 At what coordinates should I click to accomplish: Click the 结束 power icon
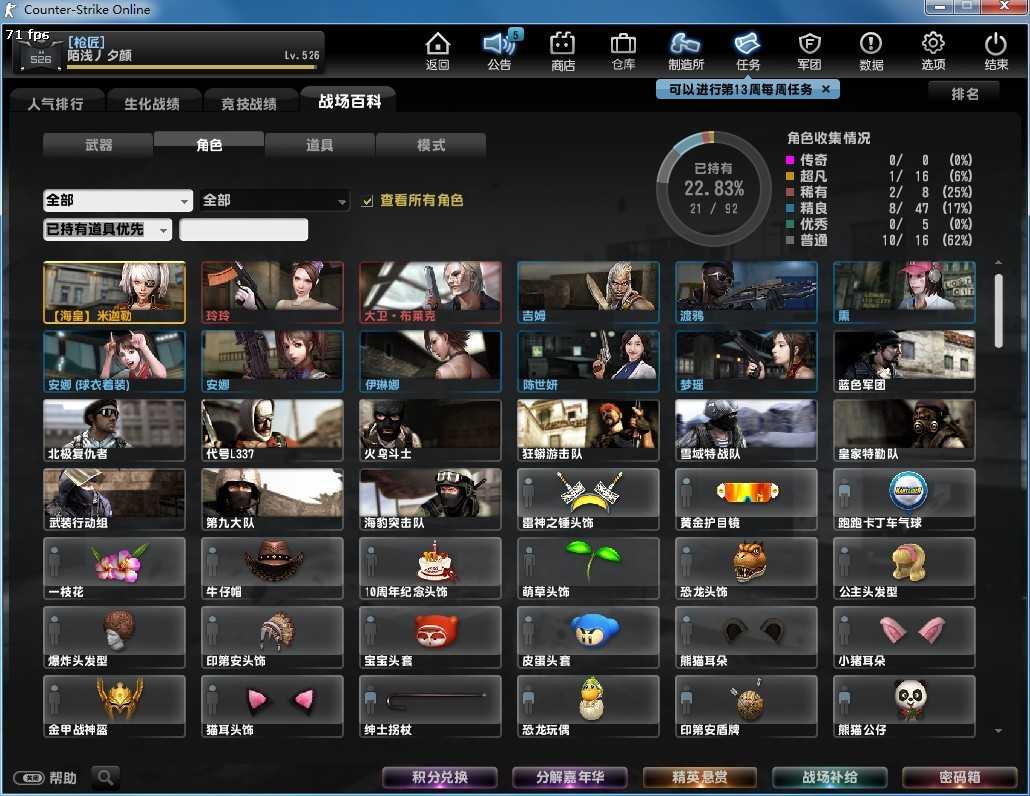[996, 51]
